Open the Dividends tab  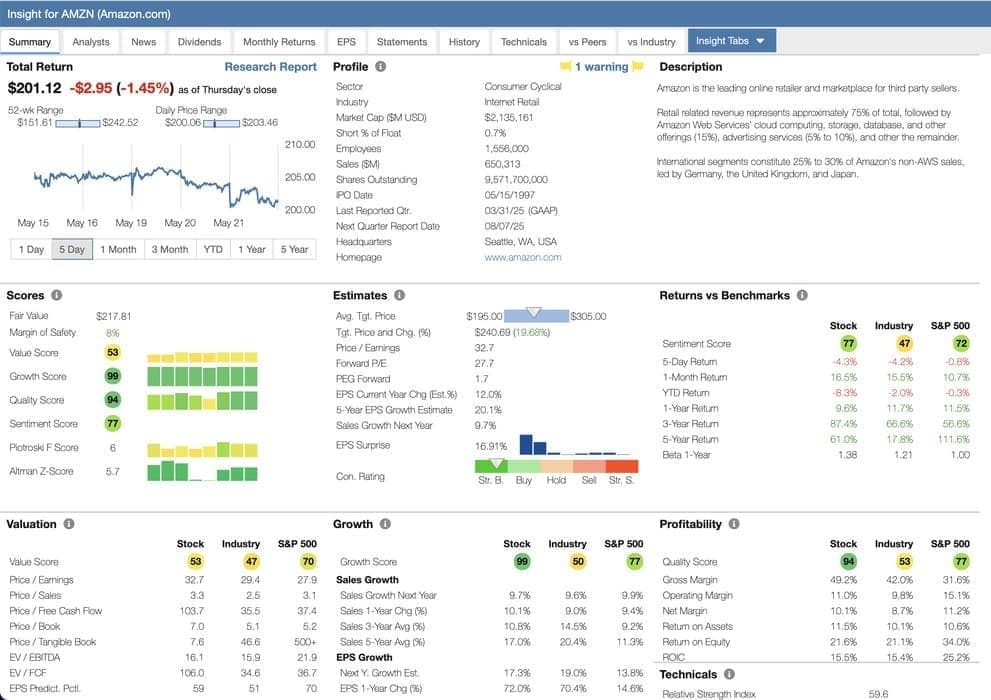point(199,42)
